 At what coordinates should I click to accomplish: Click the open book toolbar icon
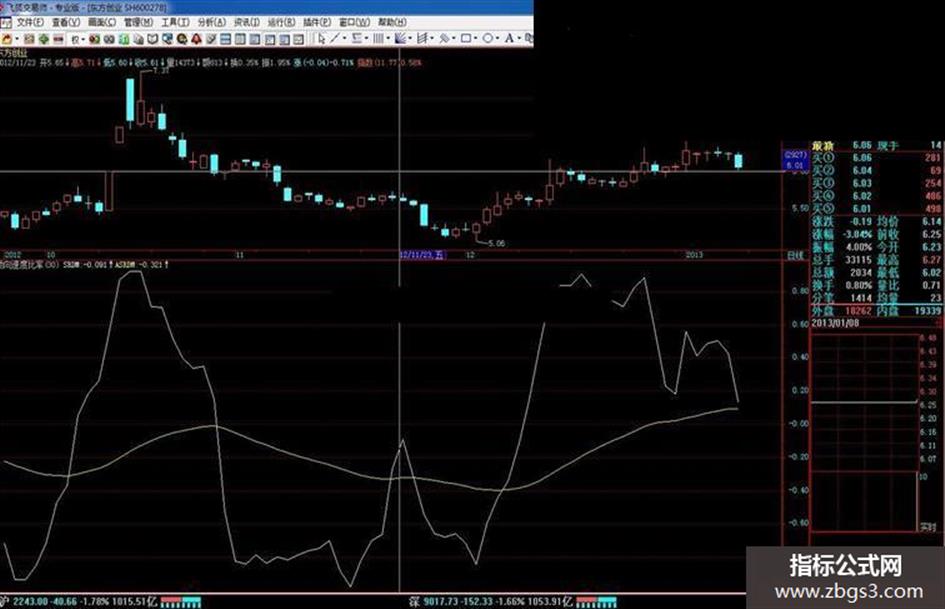[152, 39]
